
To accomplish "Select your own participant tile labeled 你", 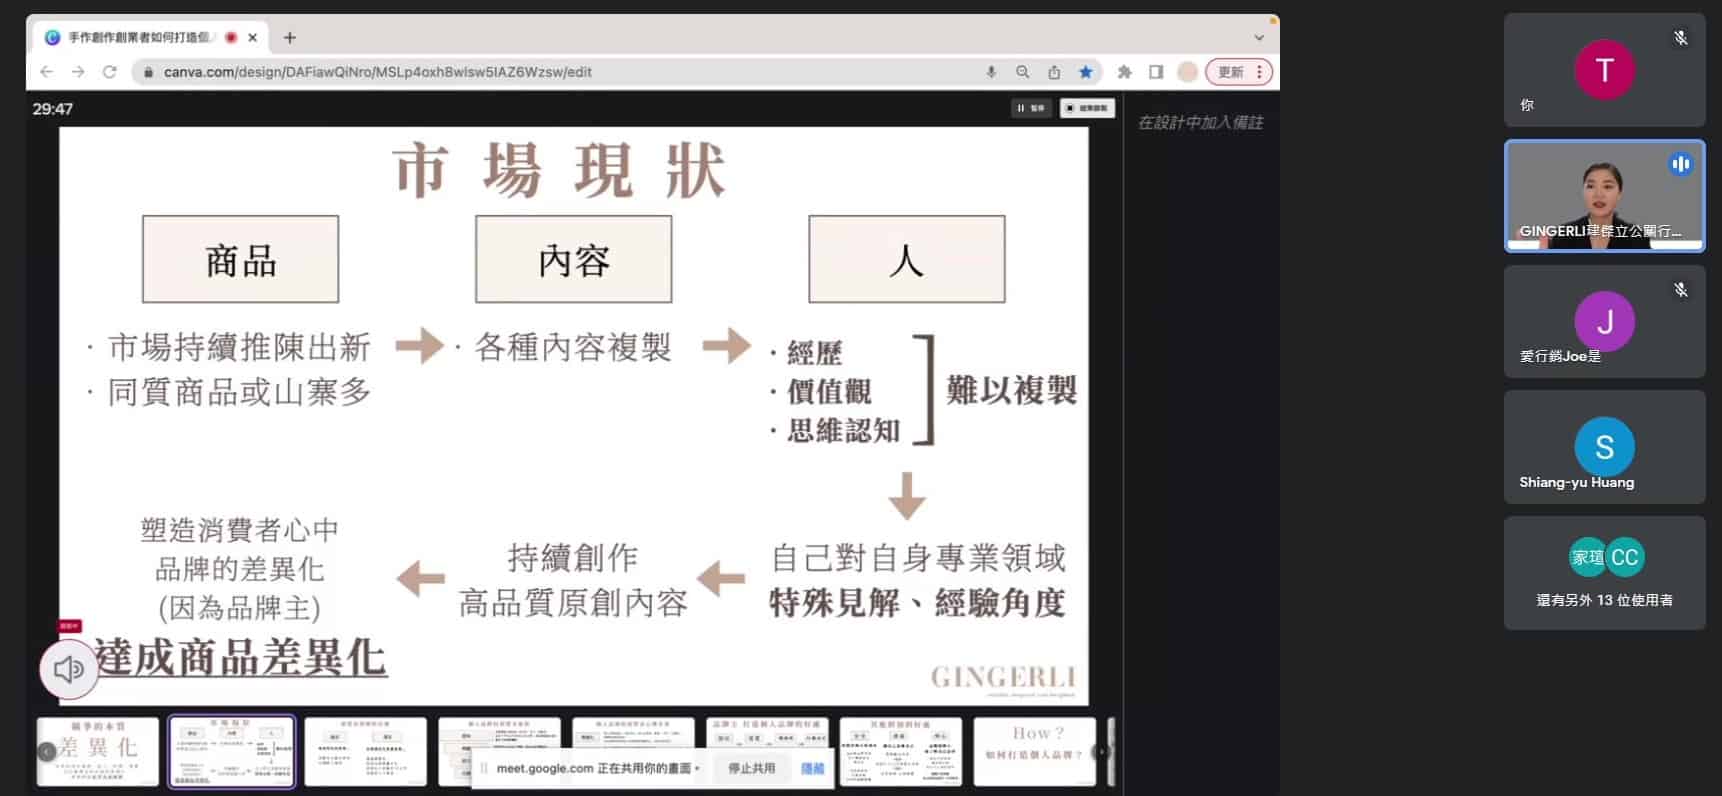I will tap(1604, 70).
